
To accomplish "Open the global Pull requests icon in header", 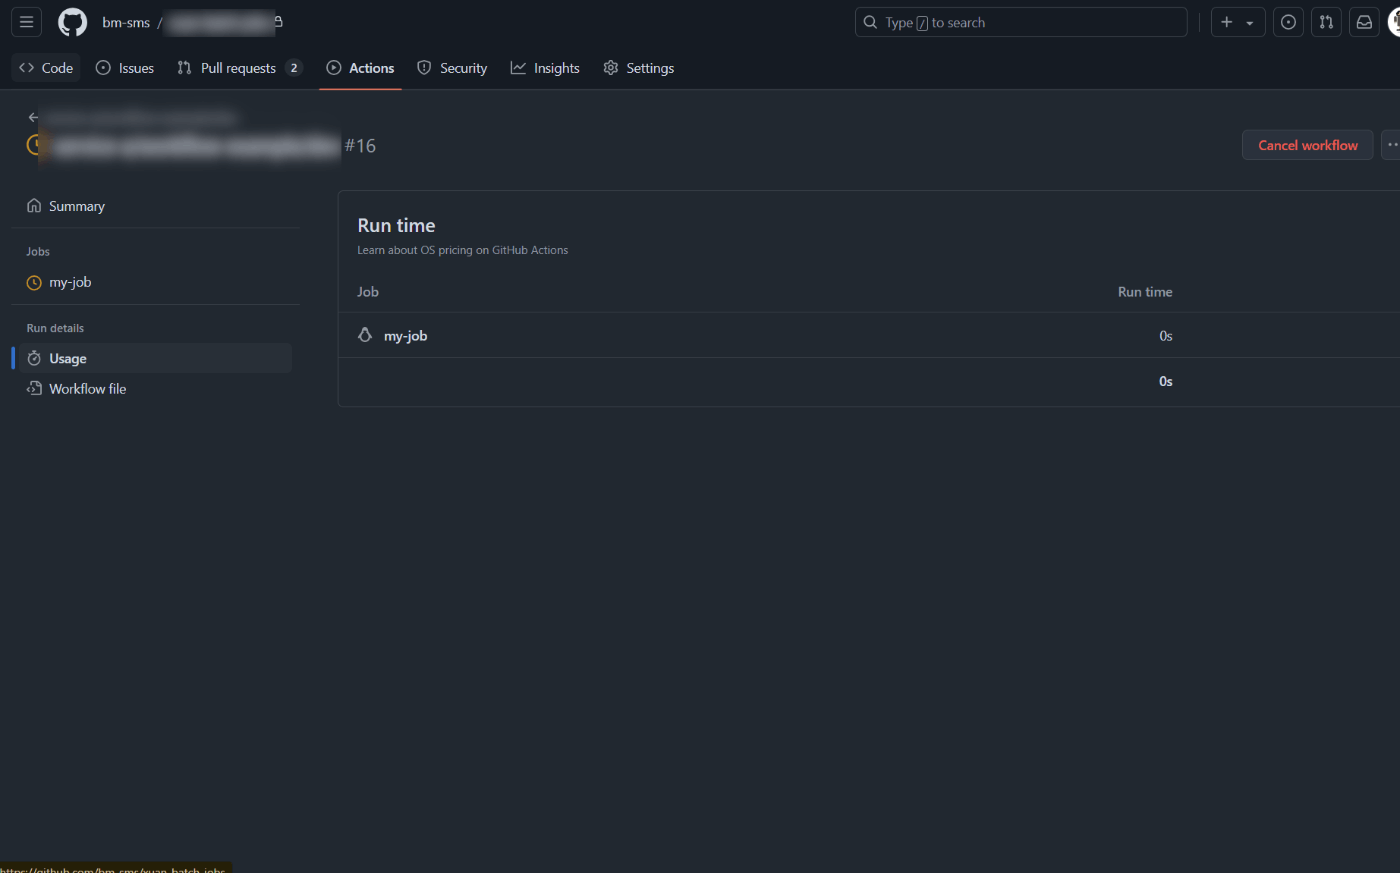I will pos(1326,22).
